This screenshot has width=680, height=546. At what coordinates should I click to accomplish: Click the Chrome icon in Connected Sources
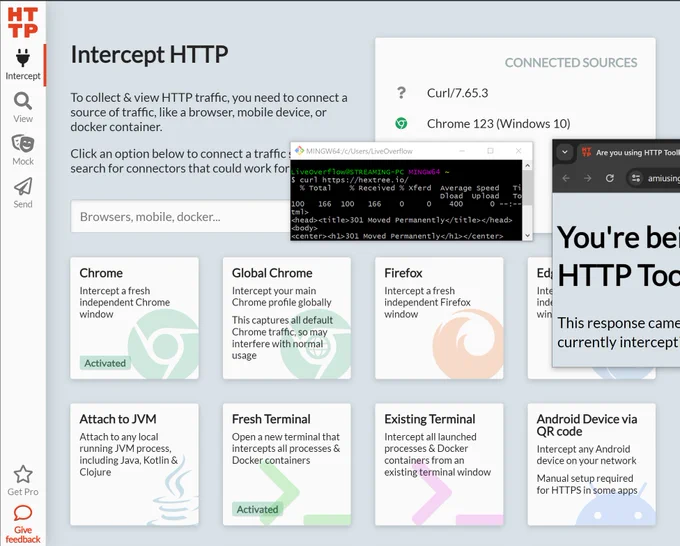point(401,124)
